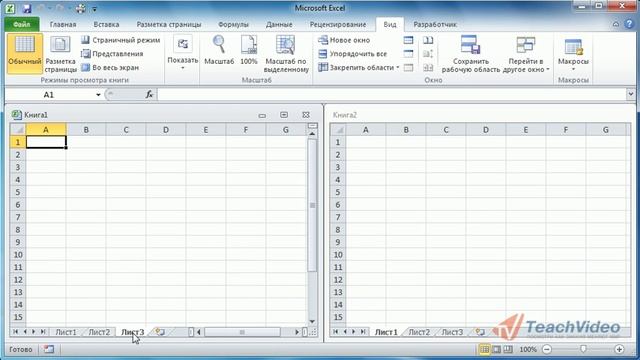640x360 pixels.
Task: Expand the quick access toolbar customize arrow
Action: click(x=94, y=9)
